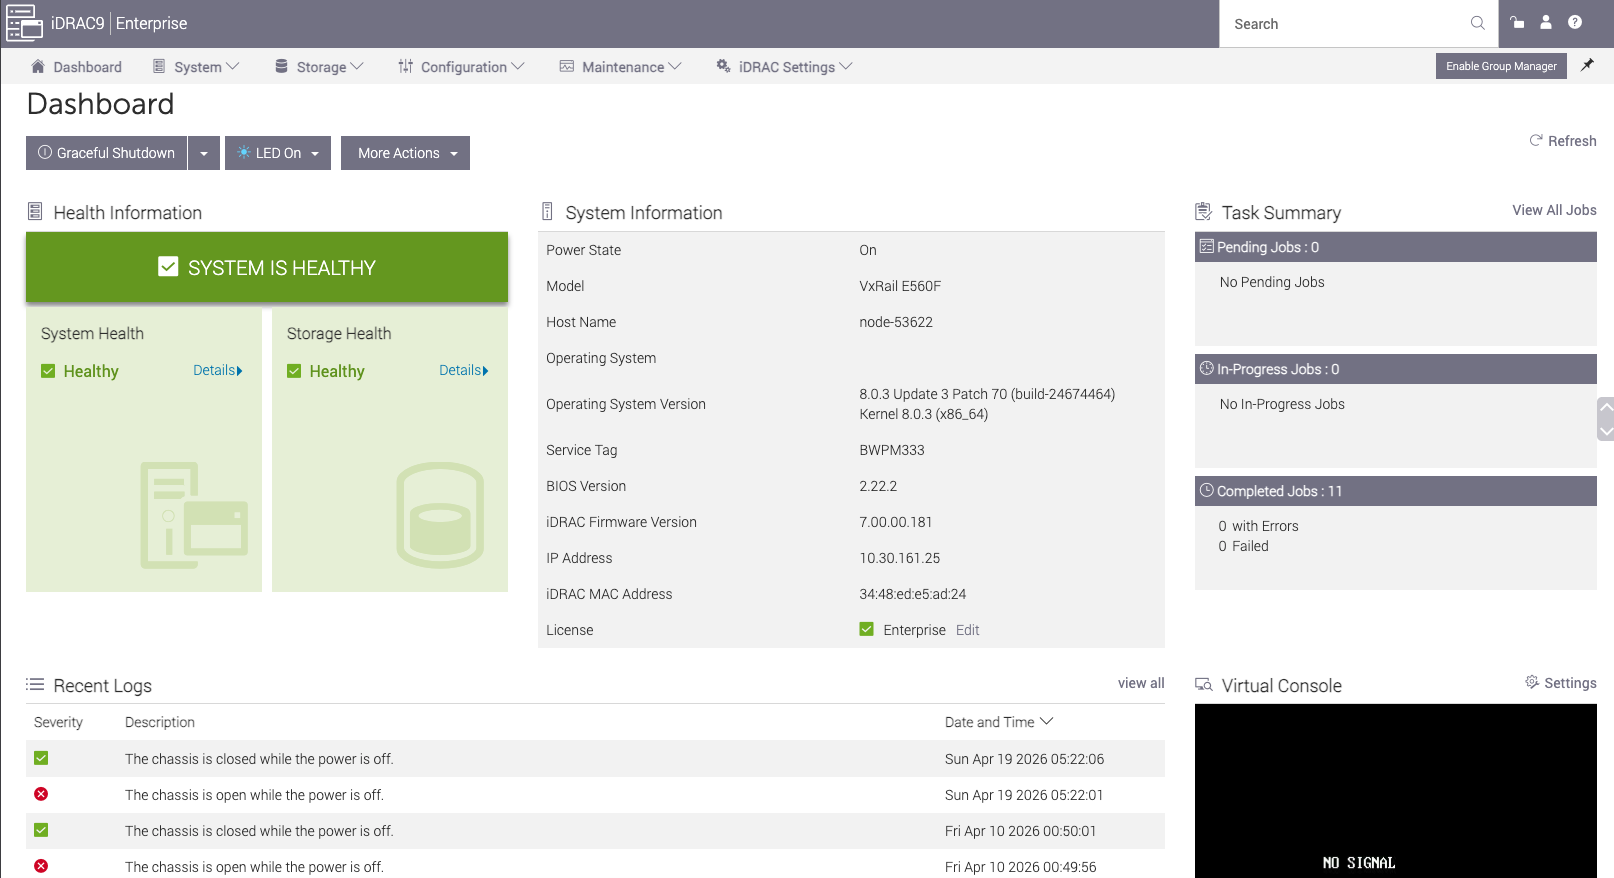Click the Task Summary clipboard icon
Screen dimensions: 1614x878
(x=1204, y=212)
